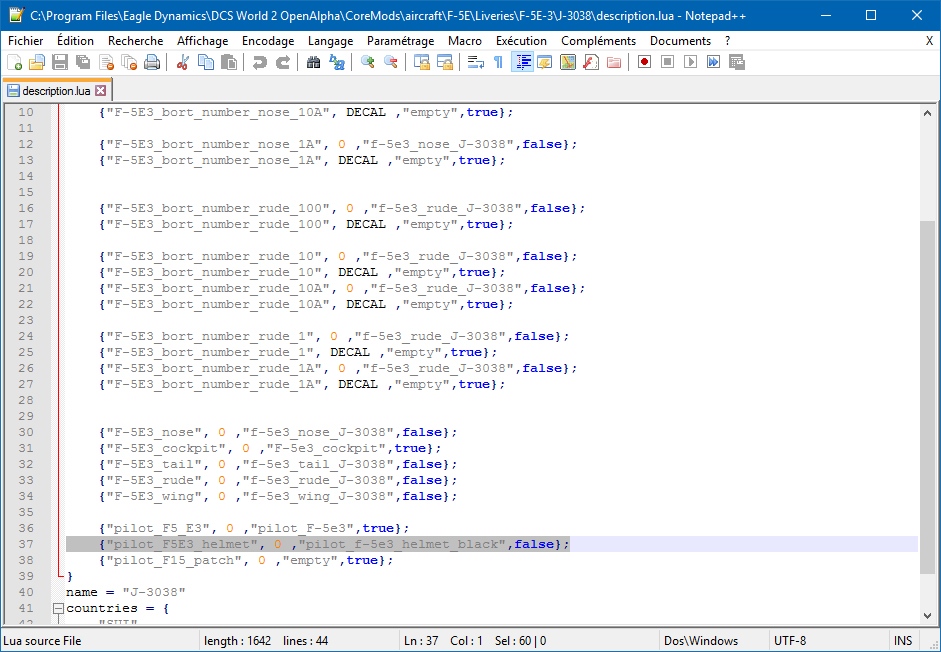Viewport: 941px width, 652px height.
Task: Click the name = "J-3038" line
Action: (x=125, y=592)
